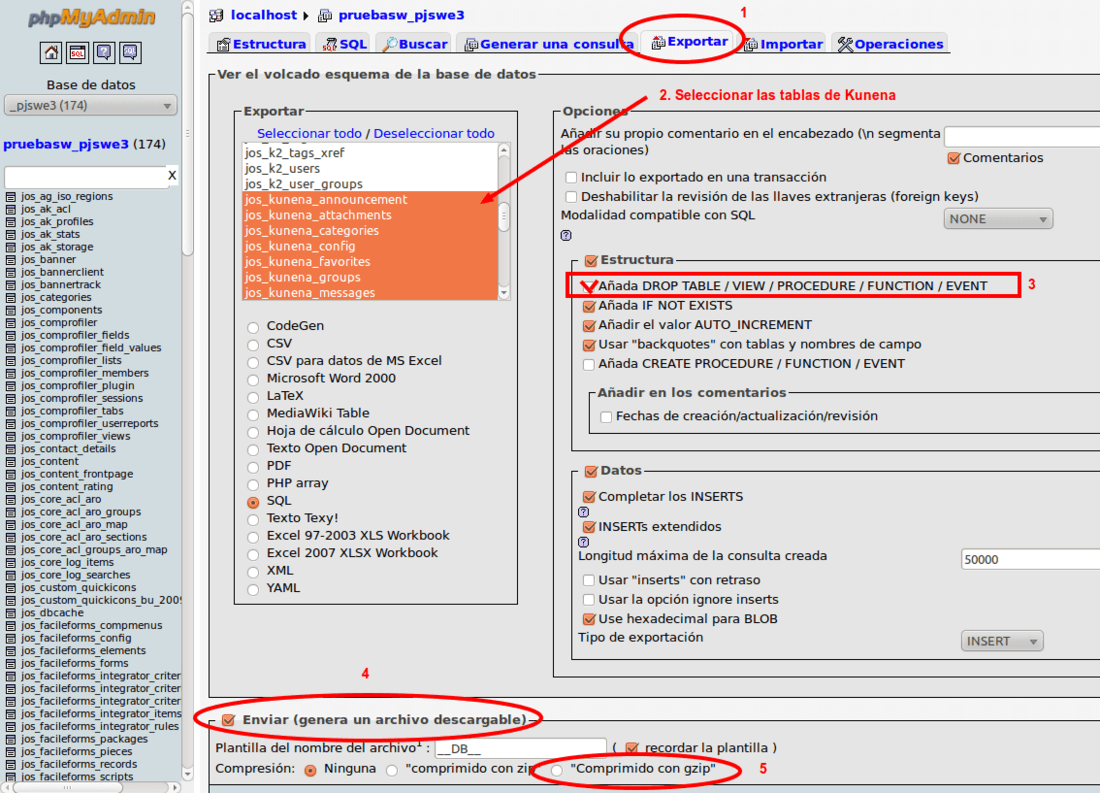Open the SQL compatibility NONE dropdown

998,219
